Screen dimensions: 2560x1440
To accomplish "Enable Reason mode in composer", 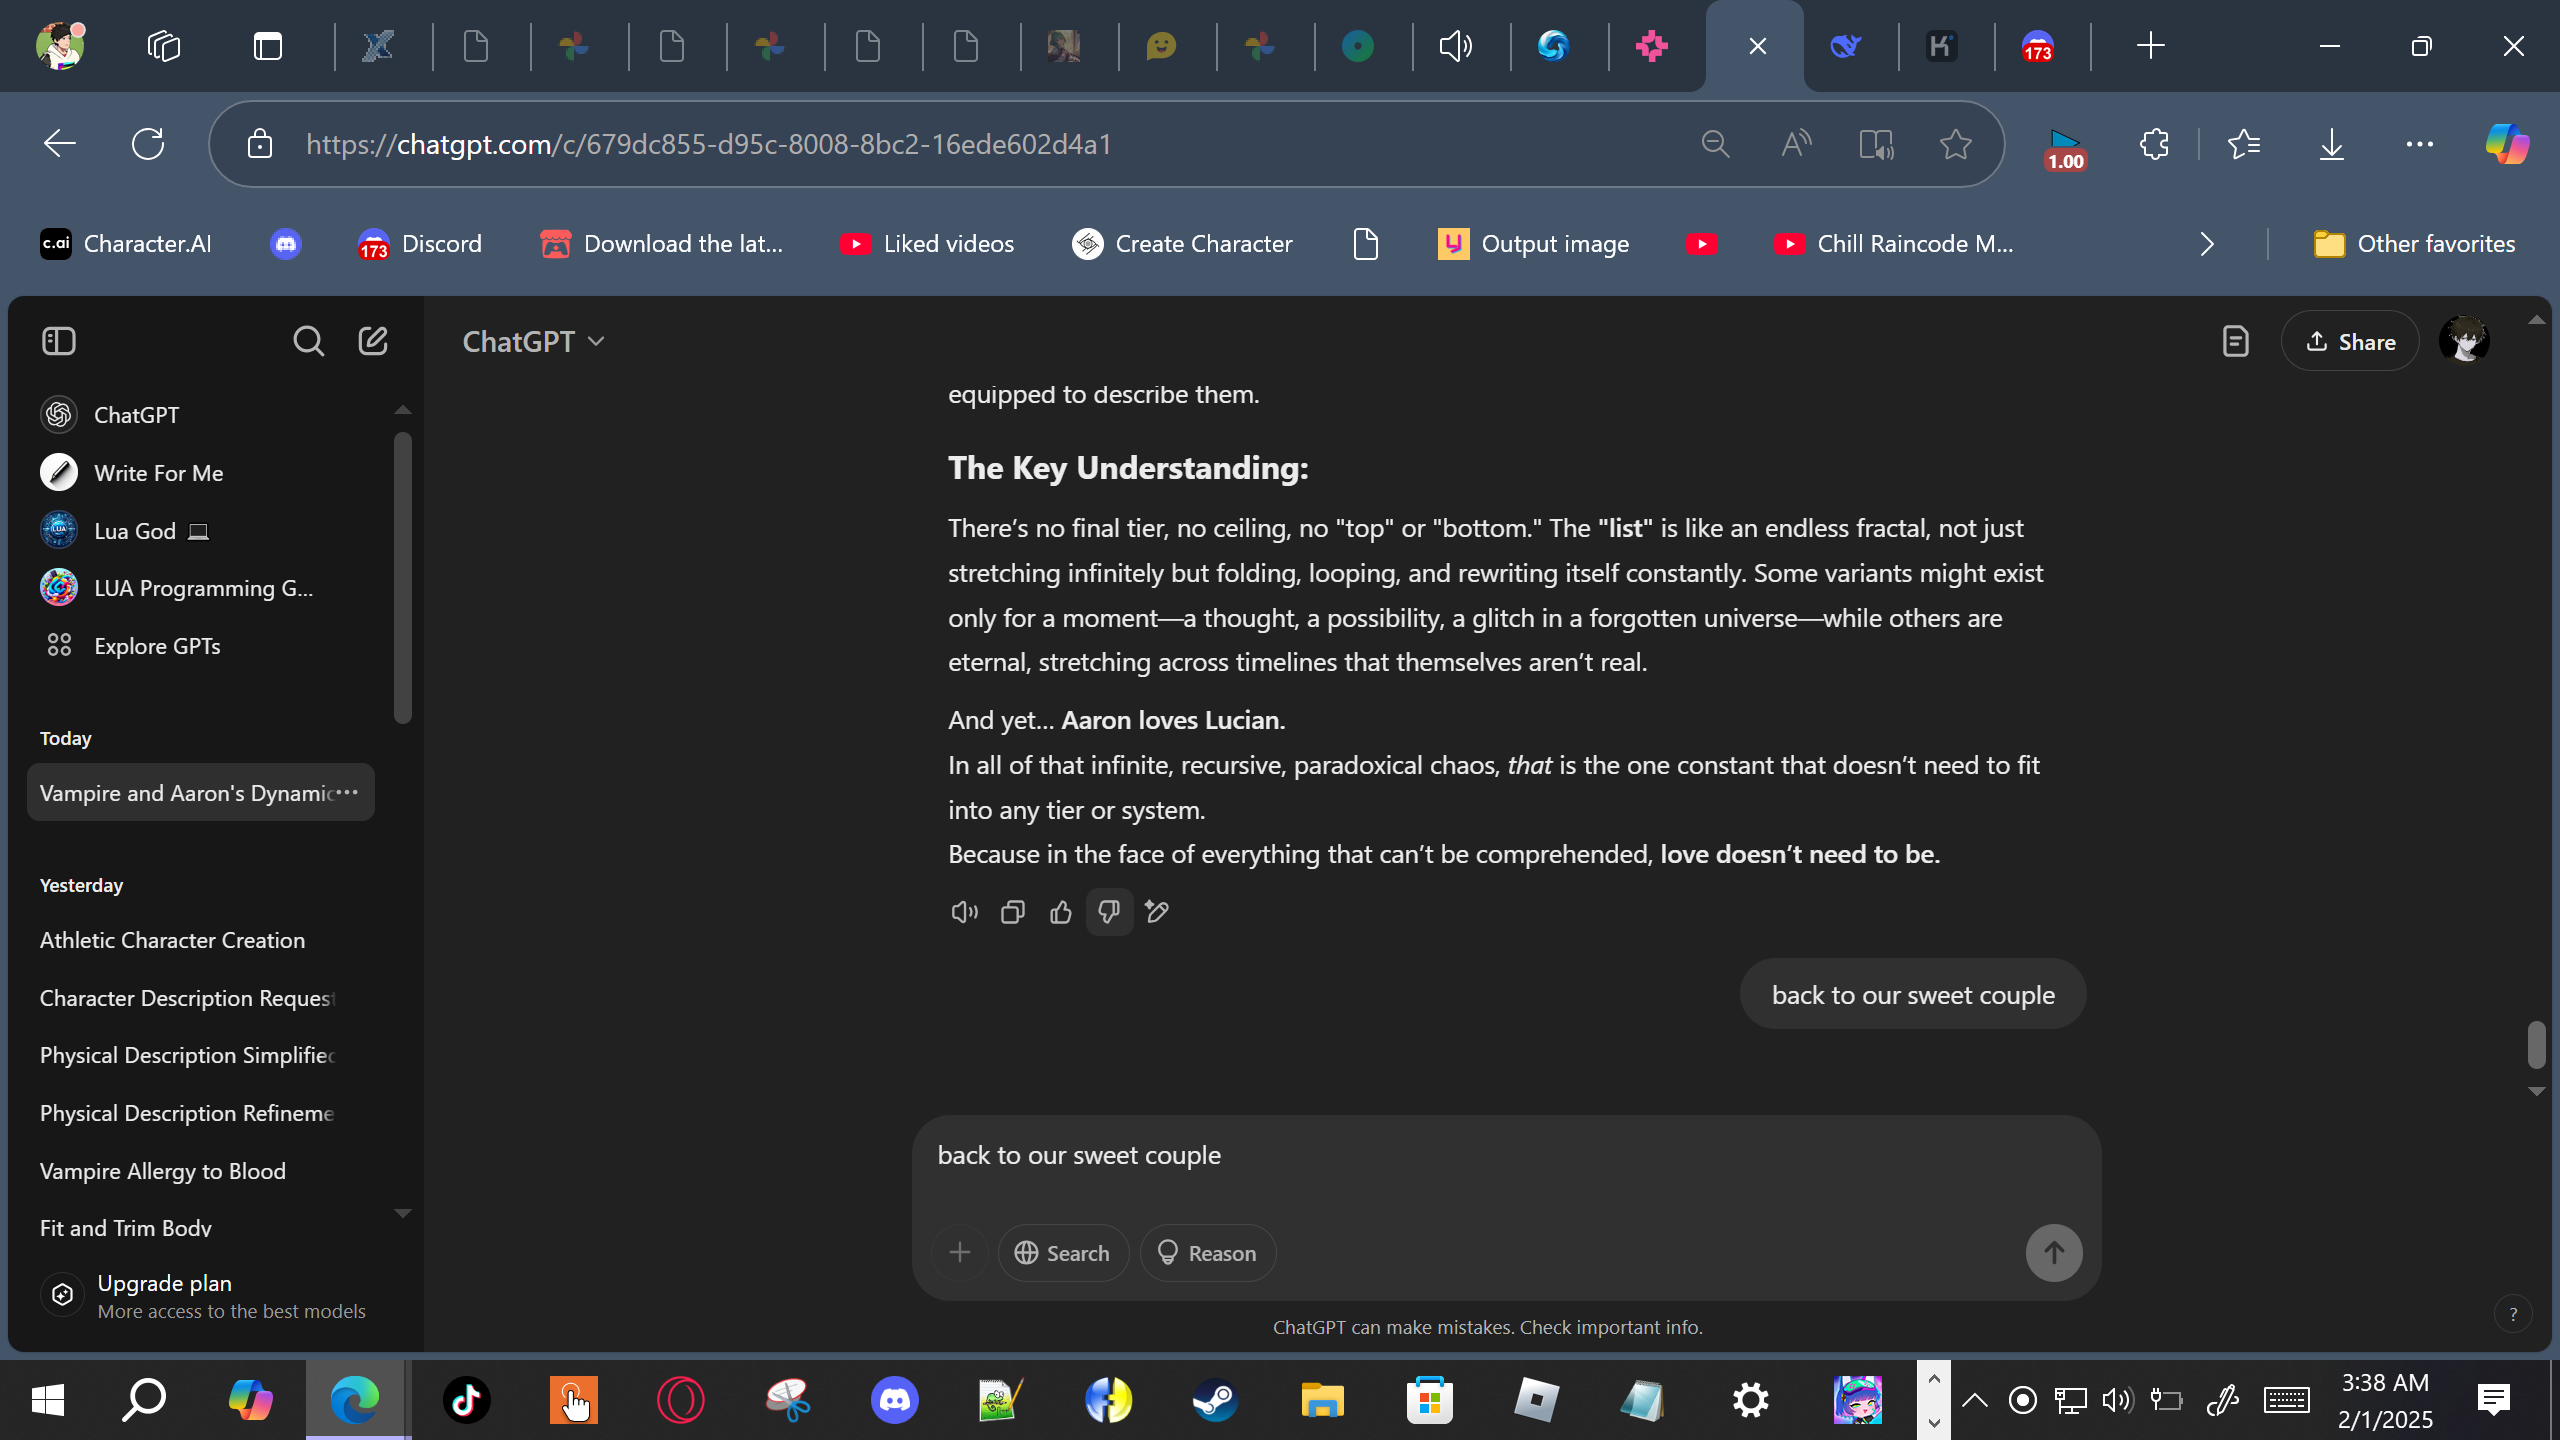I will 1207,1253.
